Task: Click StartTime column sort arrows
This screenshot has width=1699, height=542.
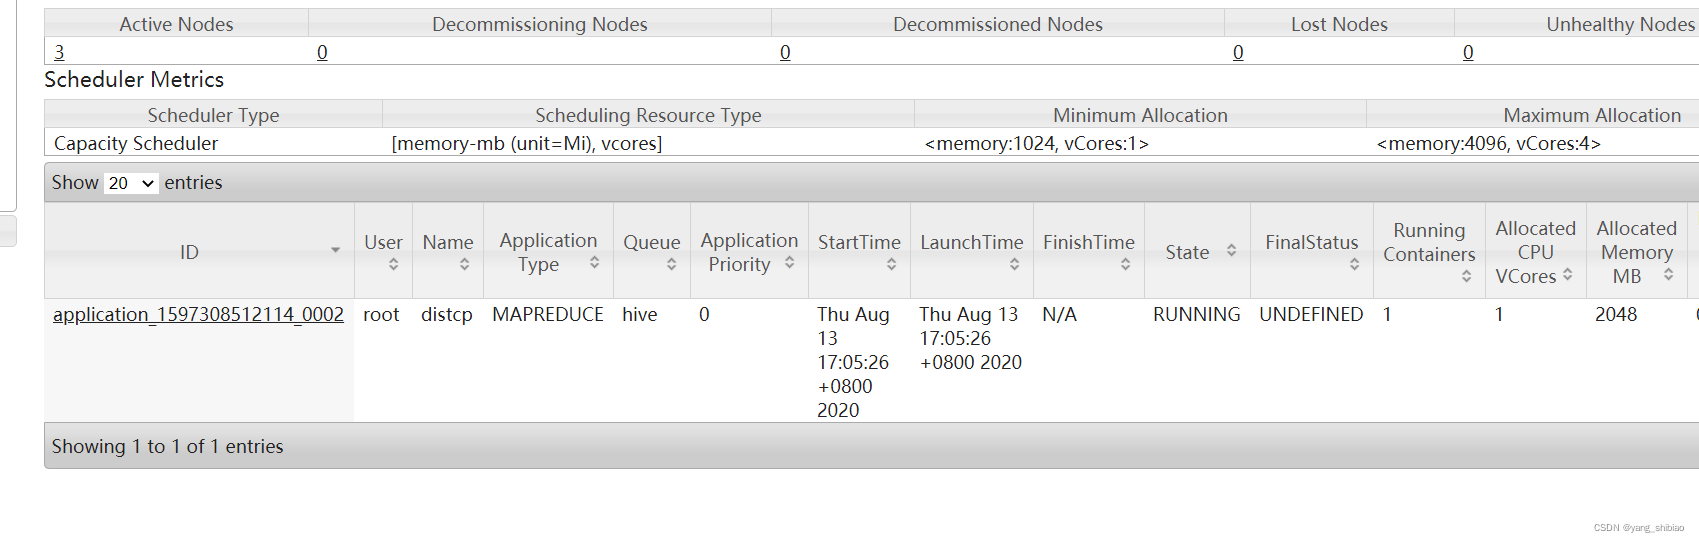Action: 891,265
